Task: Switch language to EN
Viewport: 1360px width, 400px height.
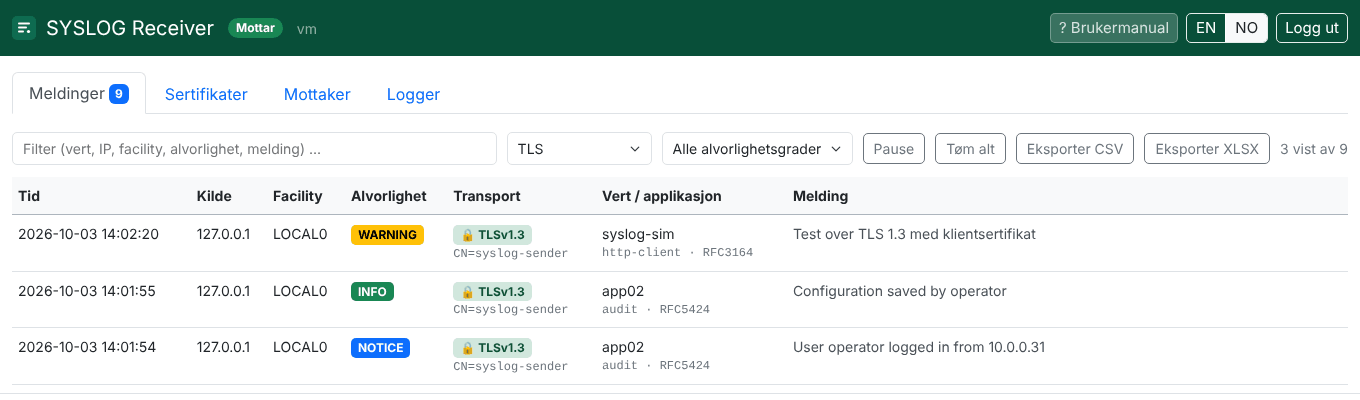Action: click(1206, 28)
